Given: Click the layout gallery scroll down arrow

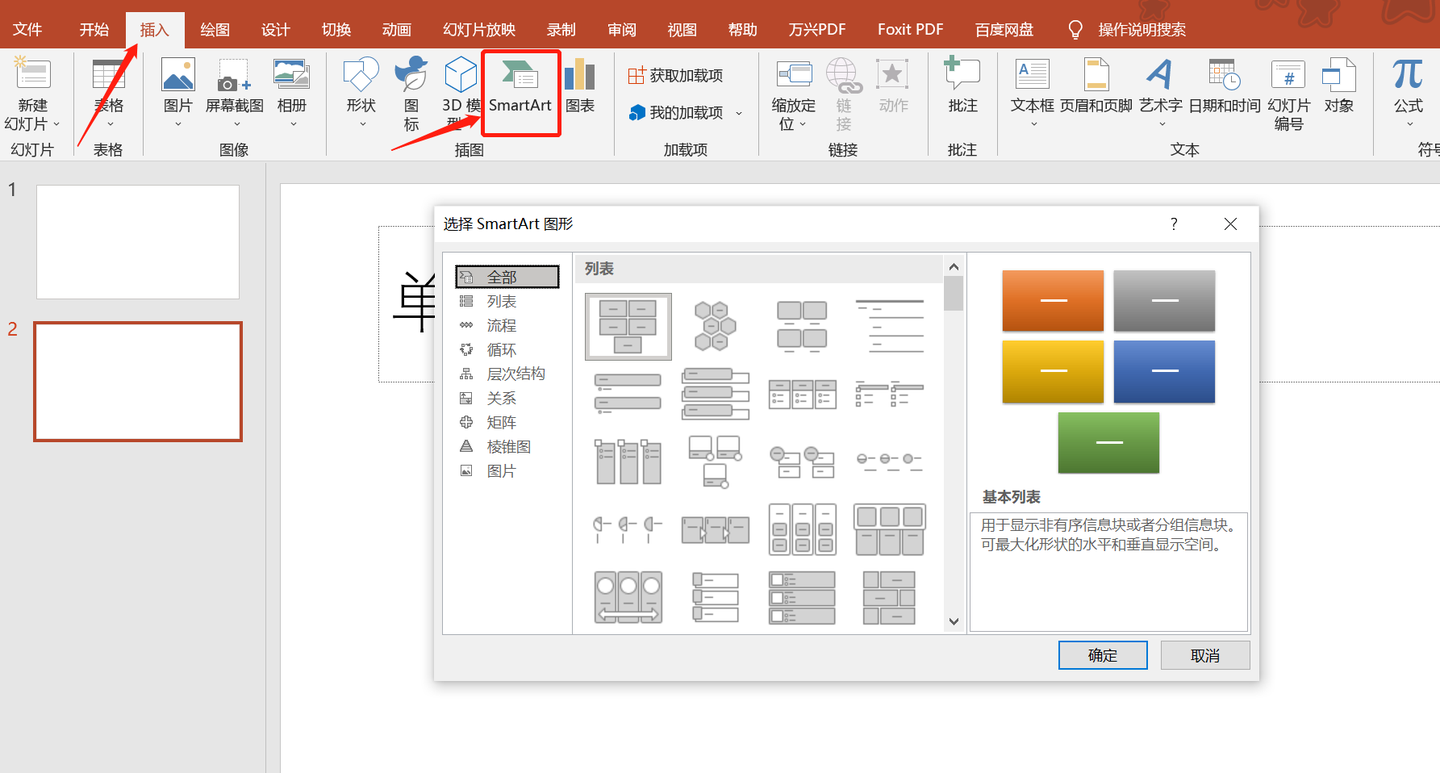Looking at the screenshot, I should (953, 621).
